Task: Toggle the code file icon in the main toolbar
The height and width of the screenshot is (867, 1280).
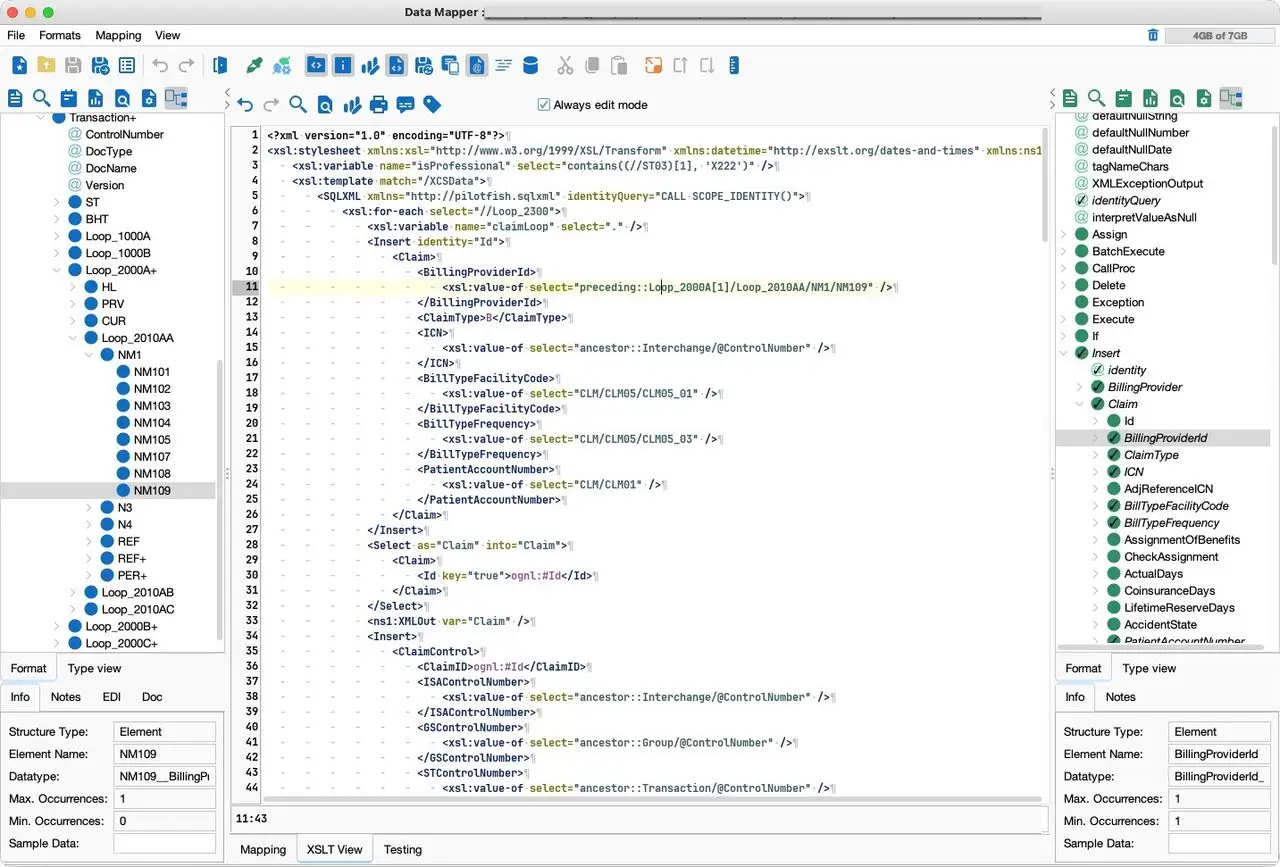Action: 397,66
